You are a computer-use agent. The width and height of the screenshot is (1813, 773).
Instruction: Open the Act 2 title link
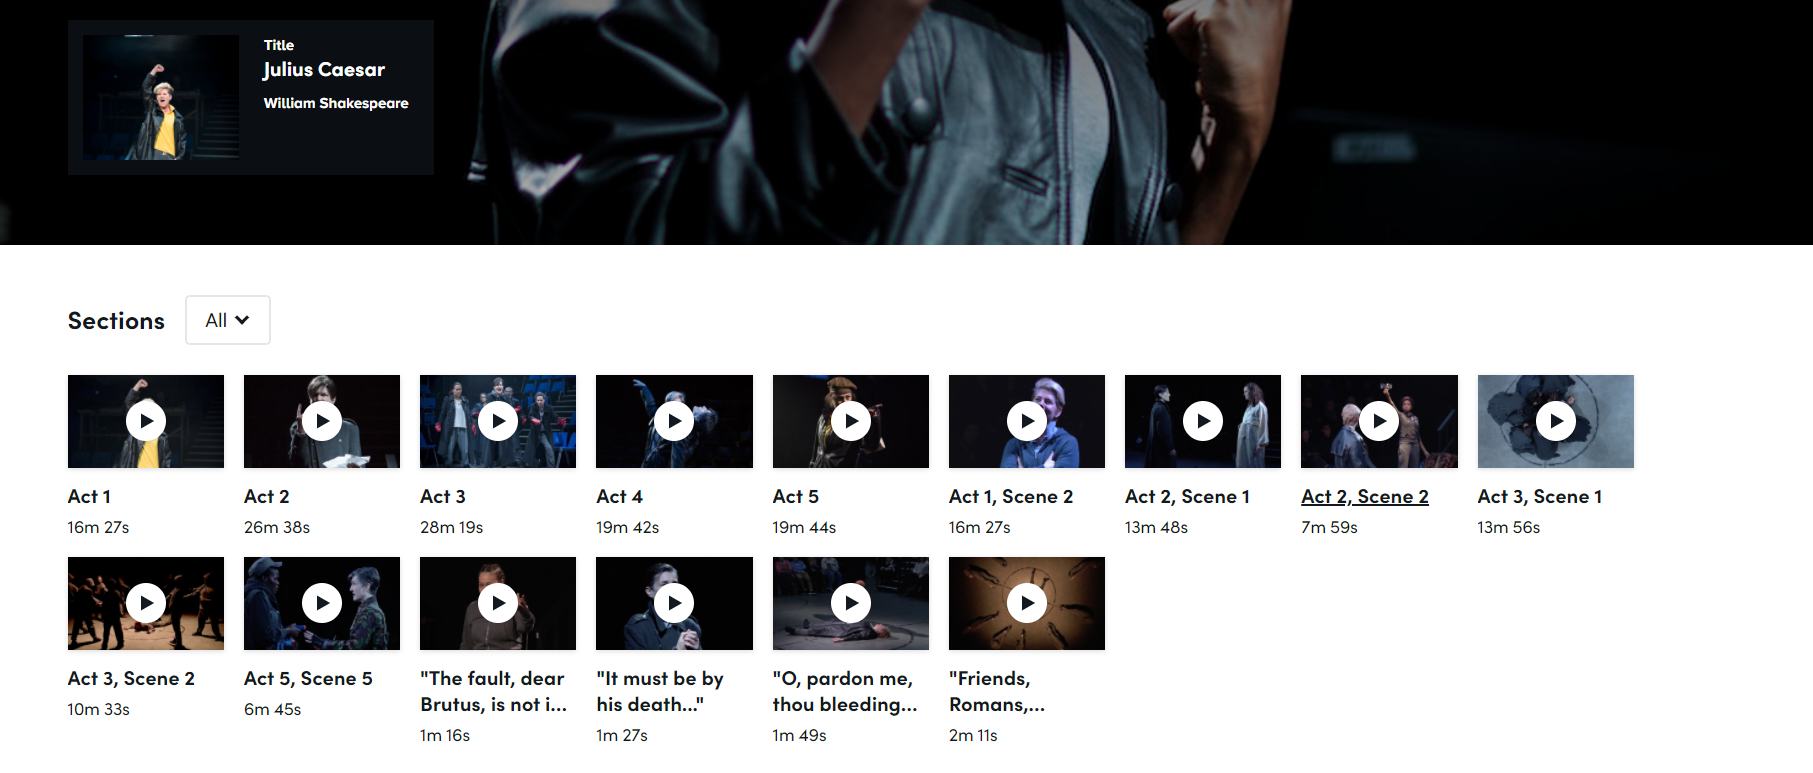(x=267, y=496)
